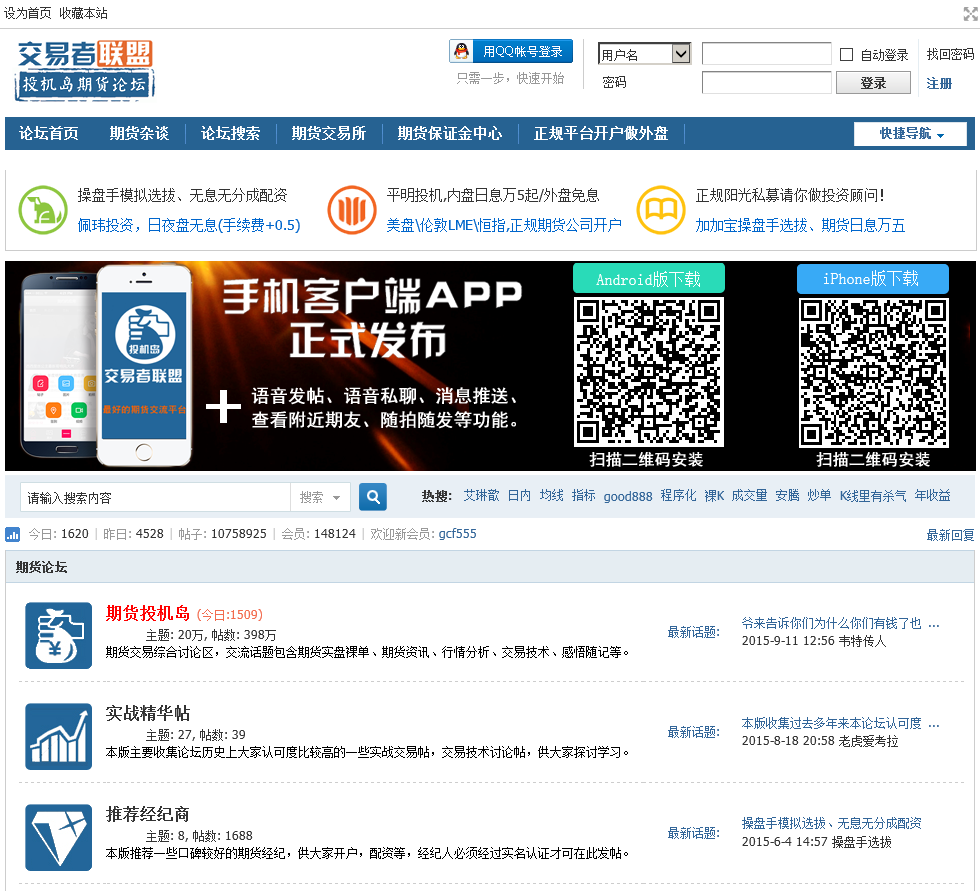The image size is (980, 891).
Task: Open 期货杂谈 in navigation bar
Action: 139,133
